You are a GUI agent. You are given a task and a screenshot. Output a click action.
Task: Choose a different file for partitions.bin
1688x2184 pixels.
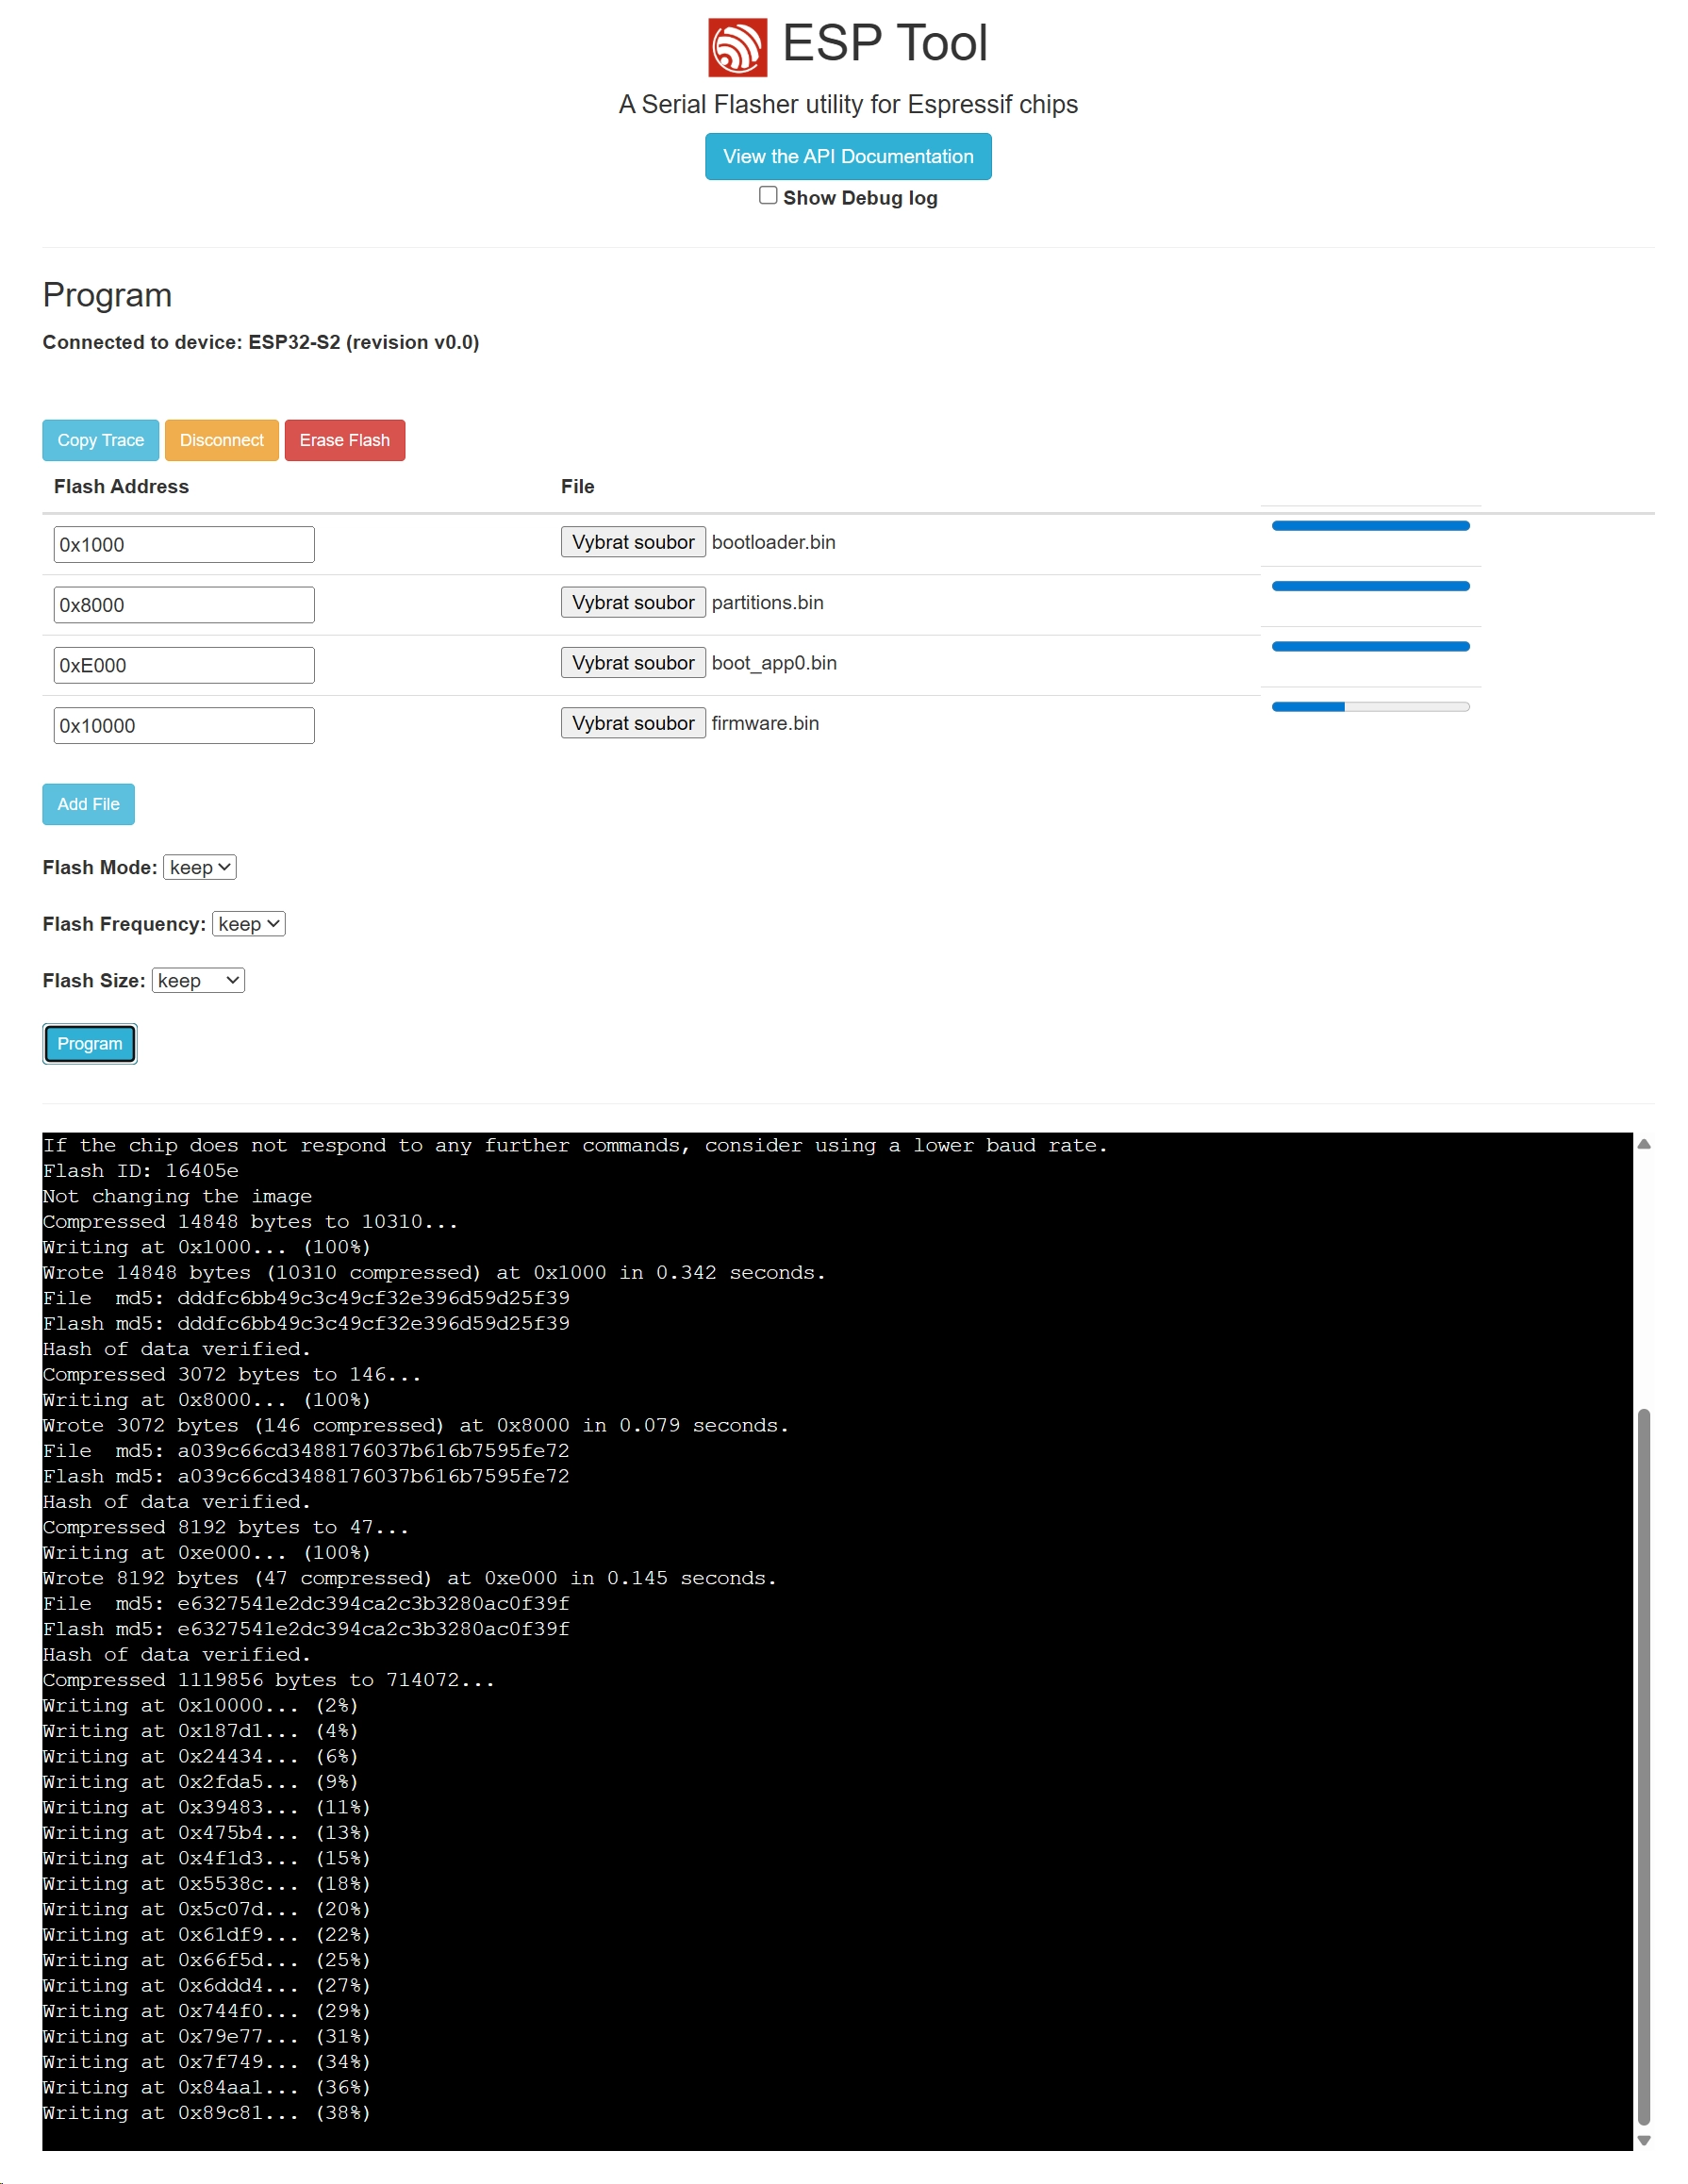click(632, 602)
